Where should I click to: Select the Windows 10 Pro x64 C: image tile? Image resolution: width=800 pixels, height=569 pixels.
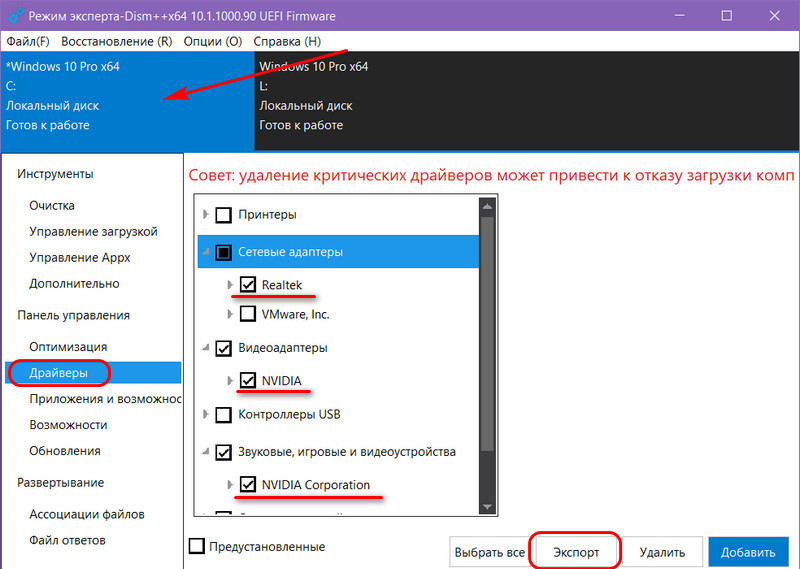(128, 101)
